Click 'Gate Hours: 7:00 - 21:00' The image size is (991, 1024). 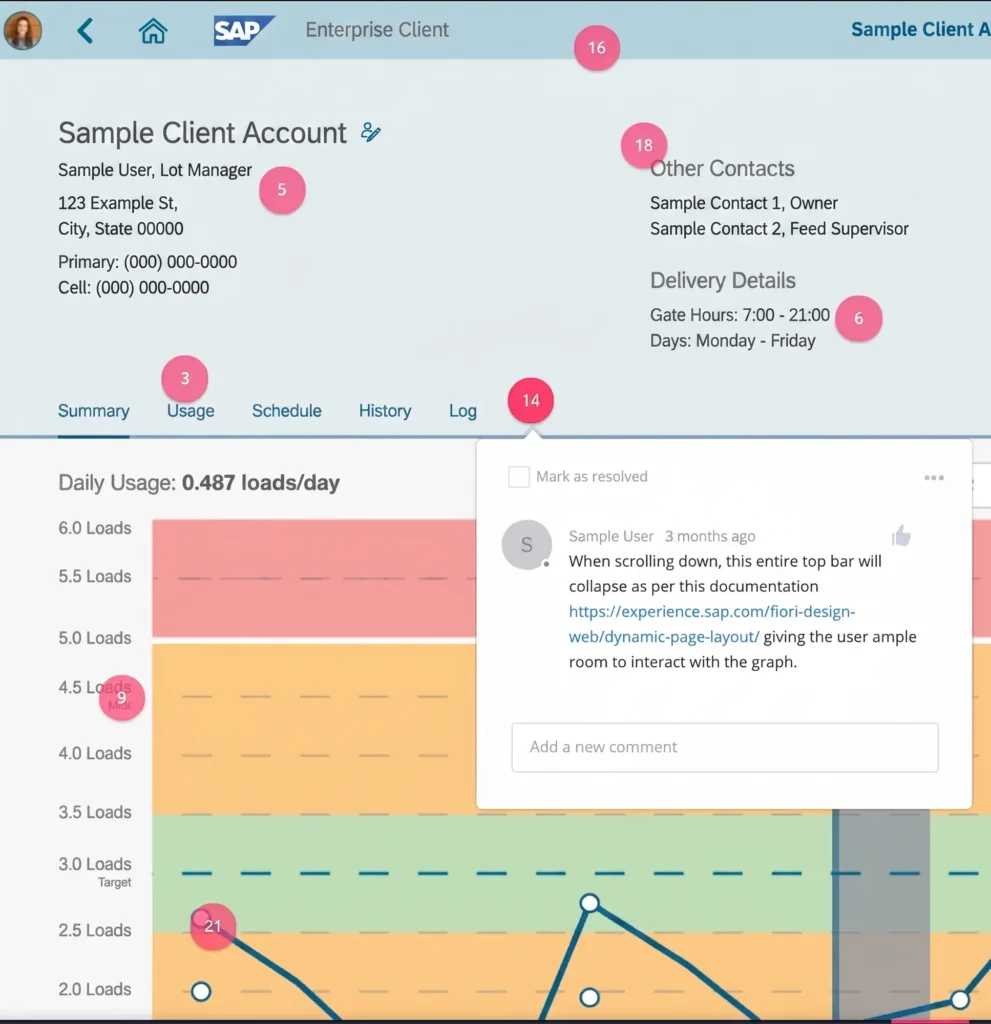point(739,315)
